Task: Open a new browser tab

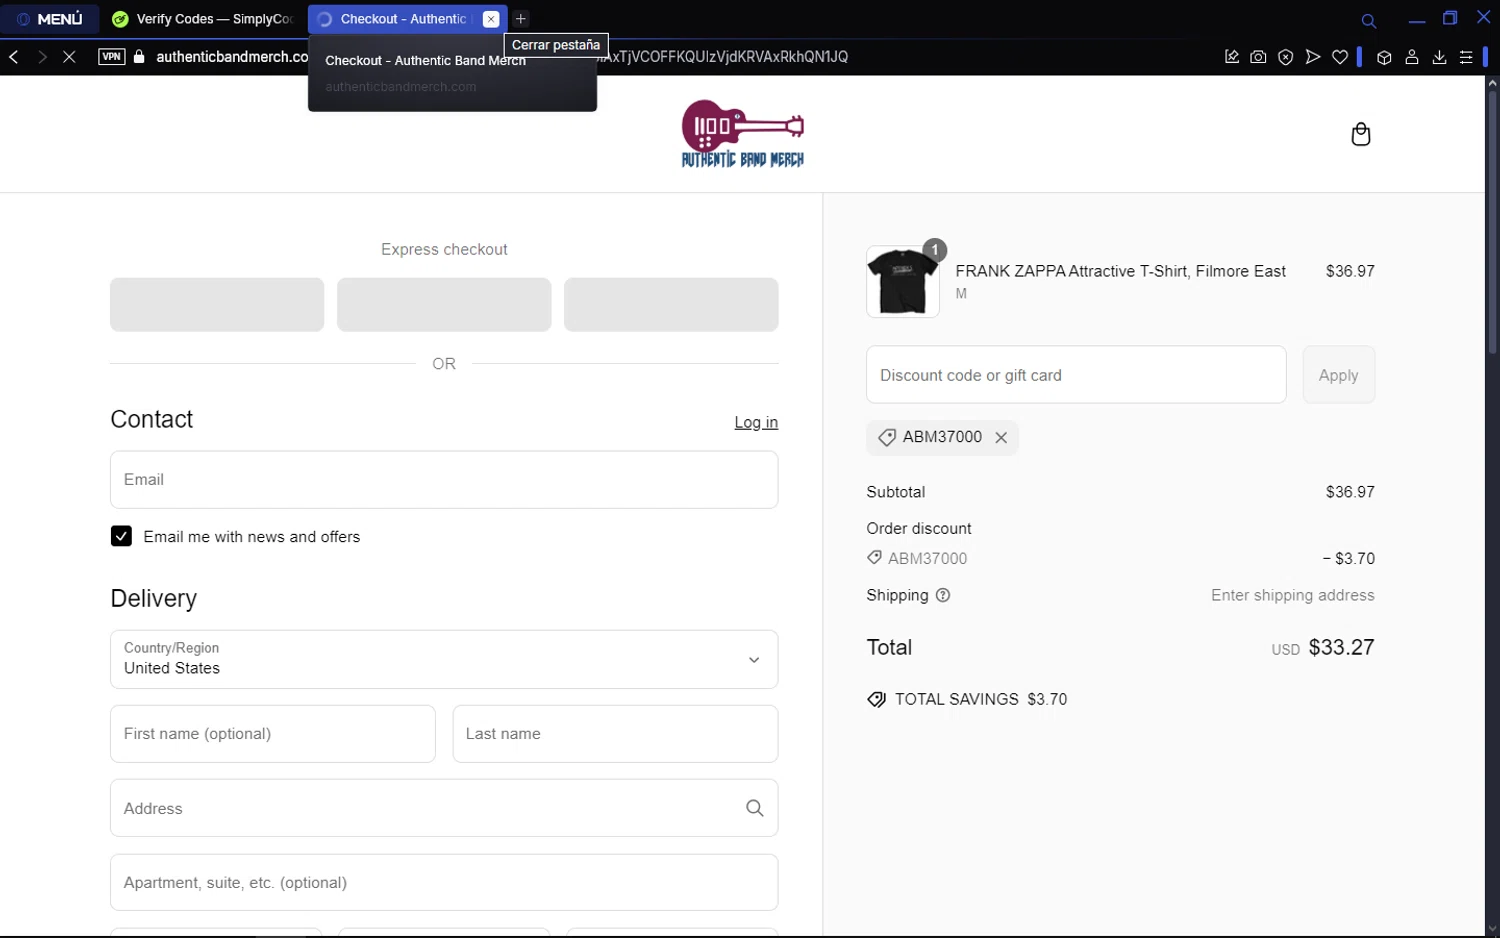Action: point(521,19)
